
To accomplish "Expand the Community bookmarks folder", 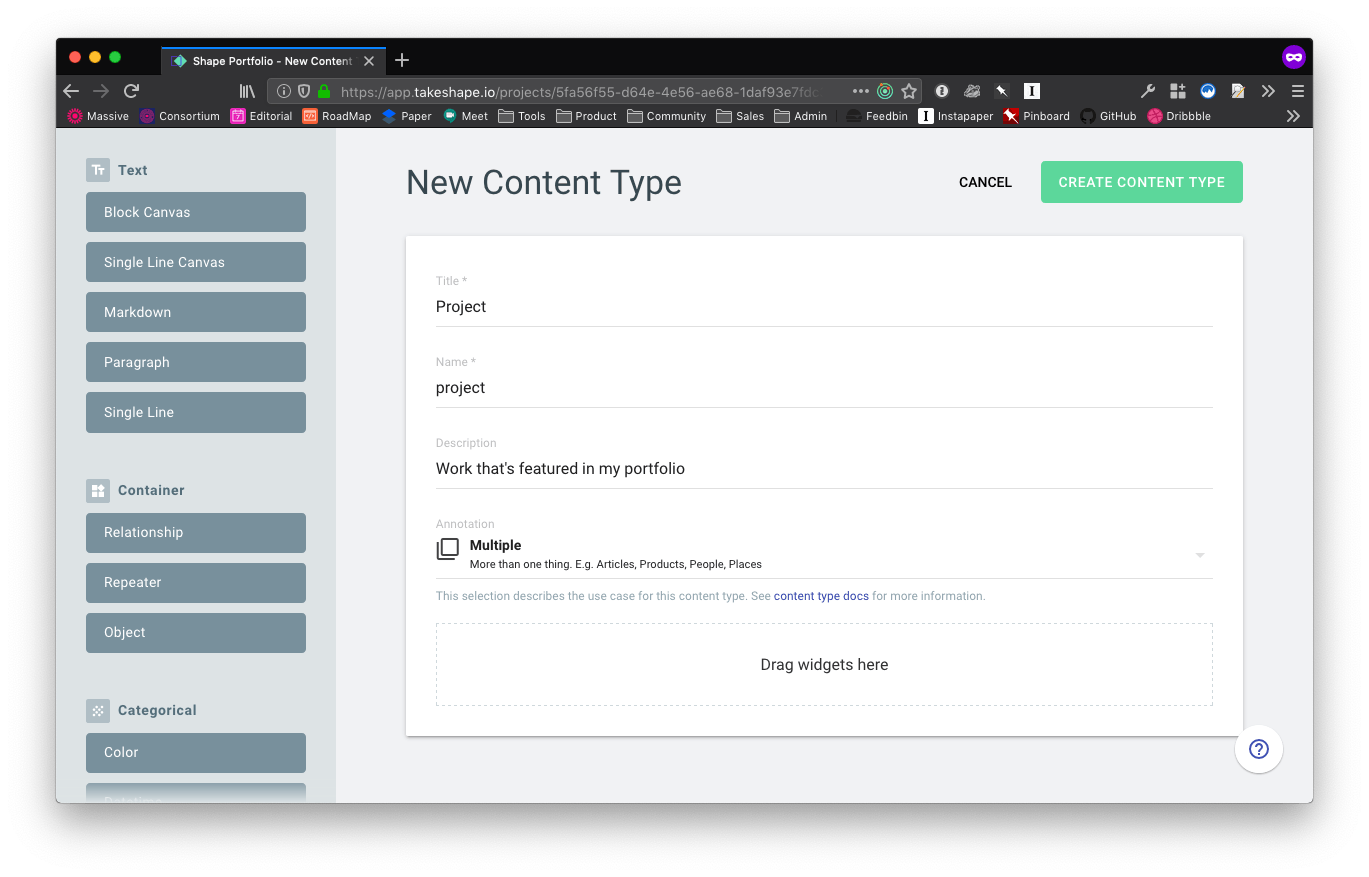I will [x=667, y=116].
